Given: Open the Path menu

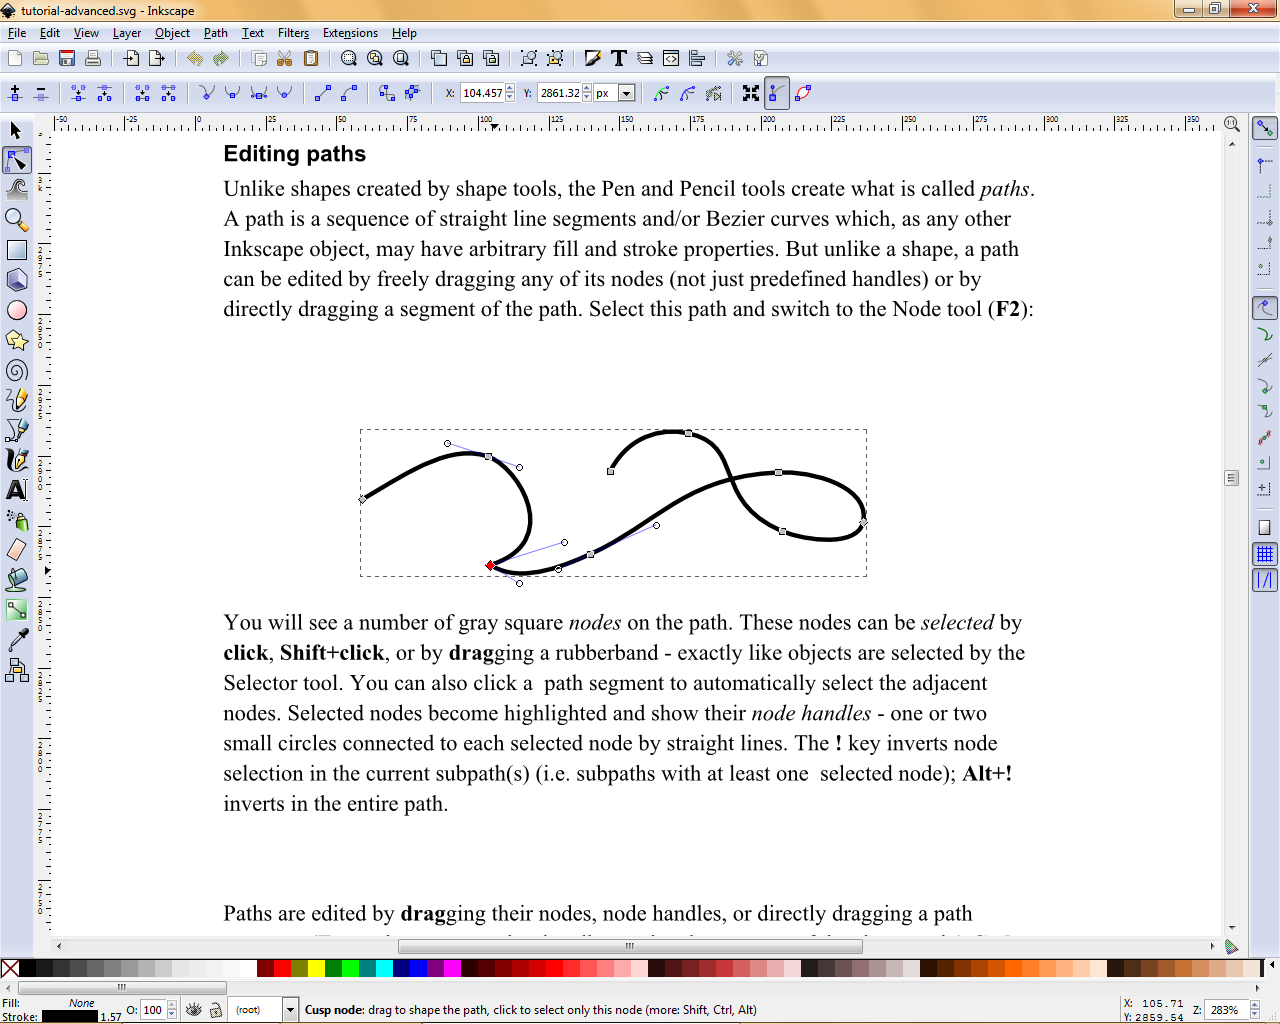Looking at the screenshot, I should click(x=215, y=33).
